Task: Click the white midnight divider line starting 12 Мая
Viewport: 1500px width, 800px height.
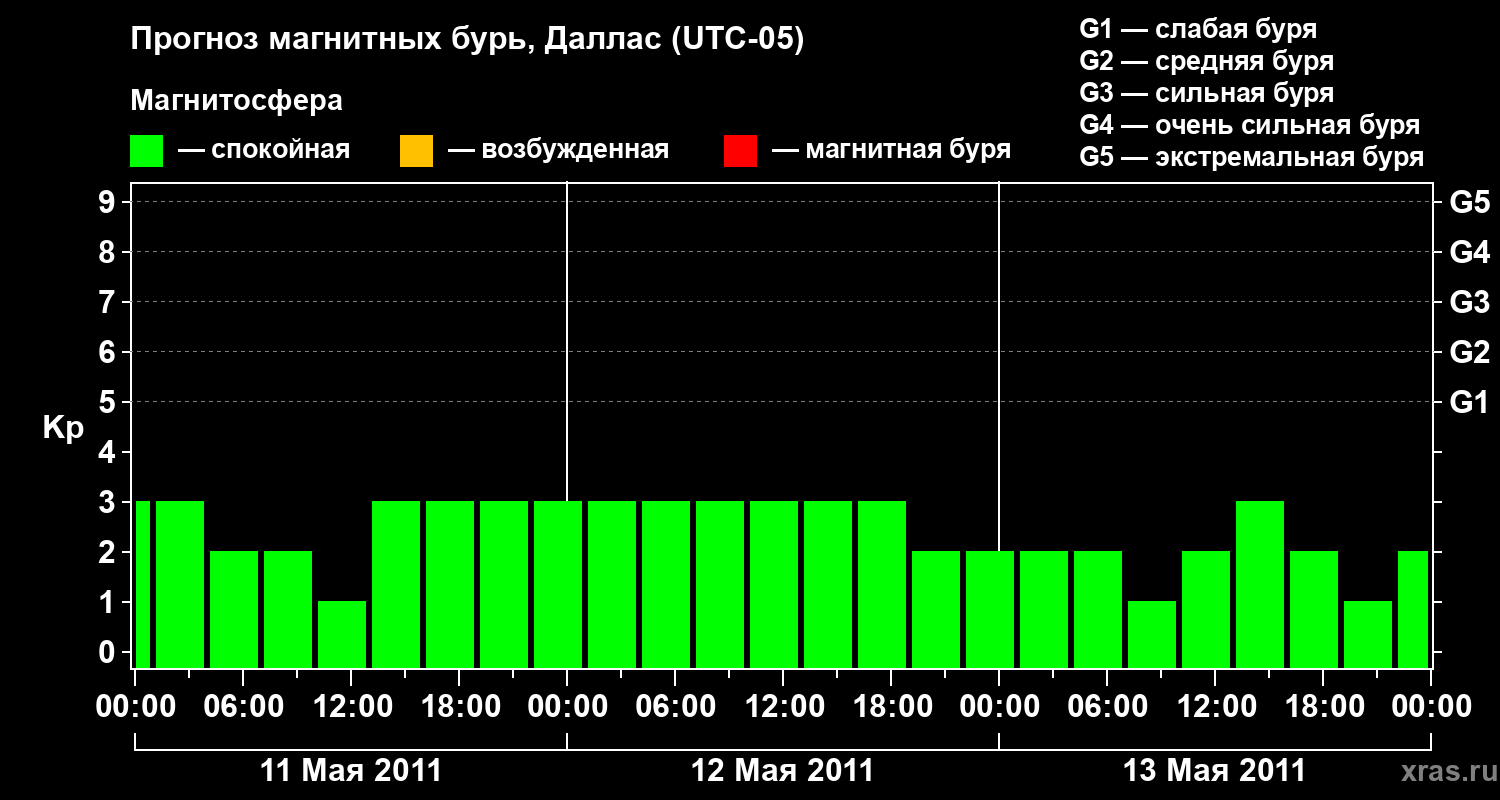Action: [x=567, y=340]
